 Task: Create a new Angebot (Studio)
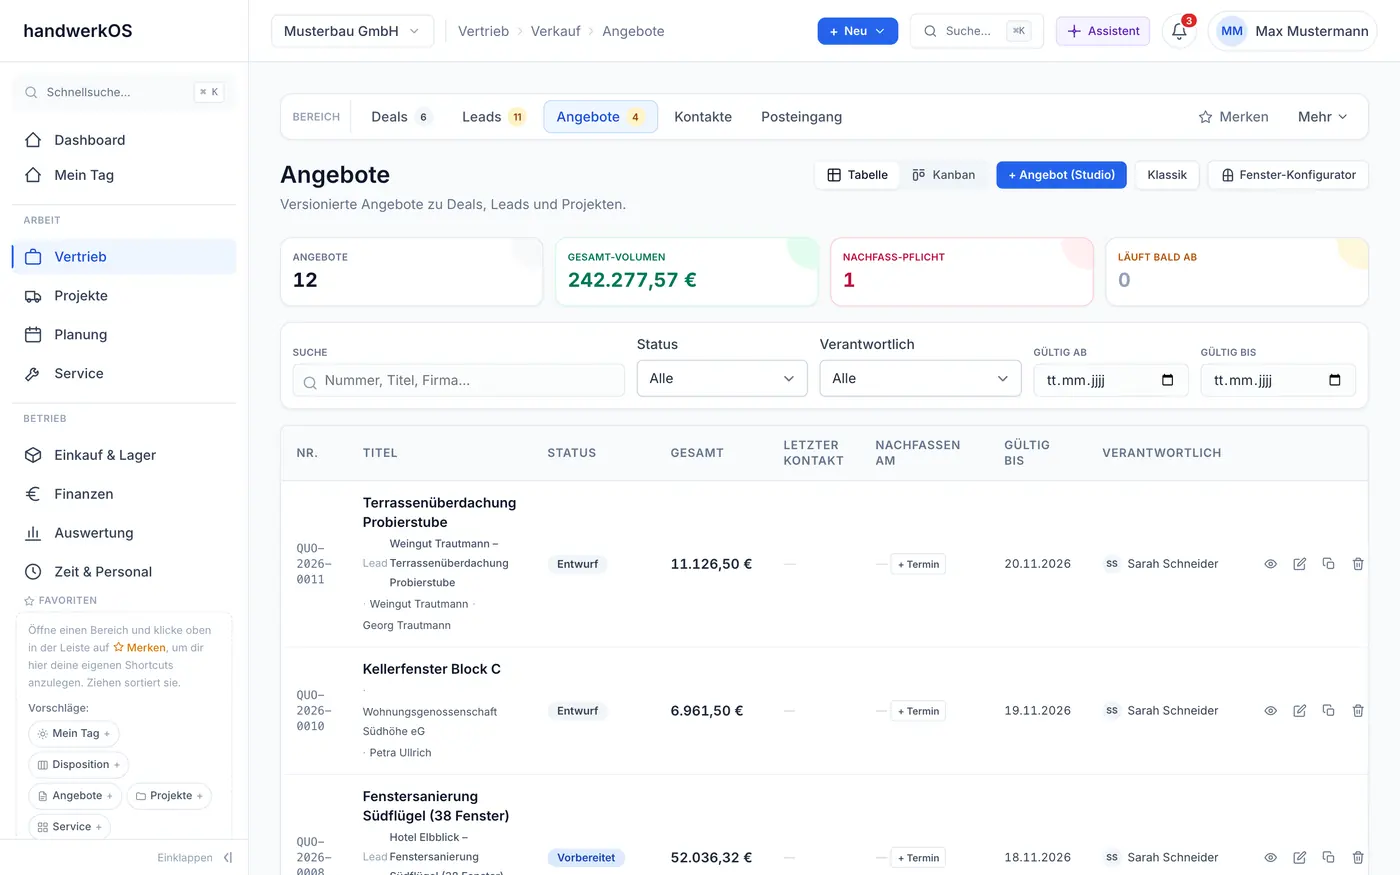pyautogui.click(x=1061, y=175)
